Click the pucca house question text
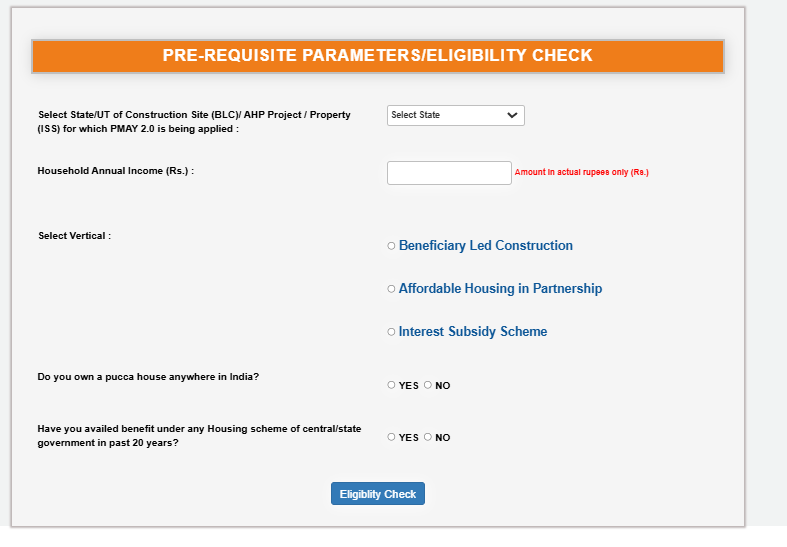This screenshot has height=547, width=787. point(148,377)
